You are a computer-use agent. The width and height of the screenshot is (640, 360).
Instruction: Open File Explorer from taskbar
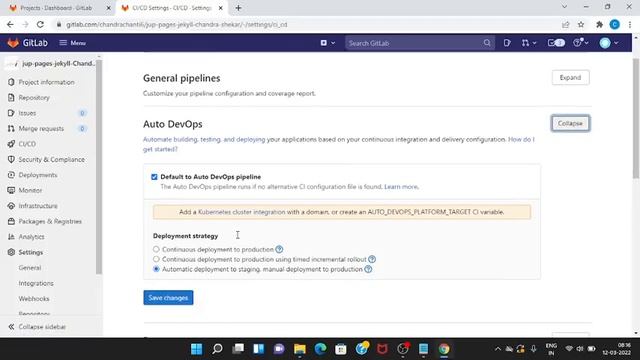300,349
